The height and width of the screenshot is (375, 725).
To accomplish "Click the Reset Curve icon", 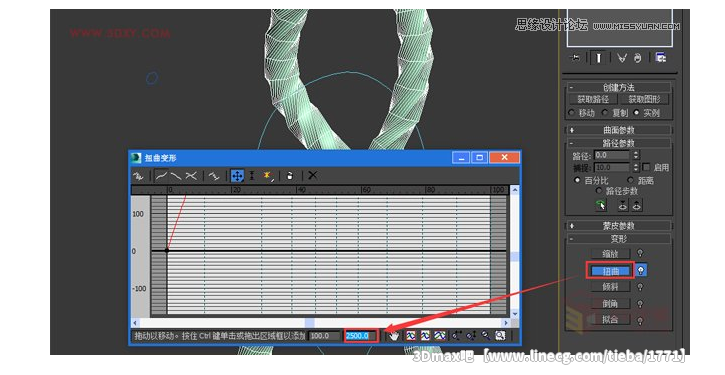I will point(290,176).
